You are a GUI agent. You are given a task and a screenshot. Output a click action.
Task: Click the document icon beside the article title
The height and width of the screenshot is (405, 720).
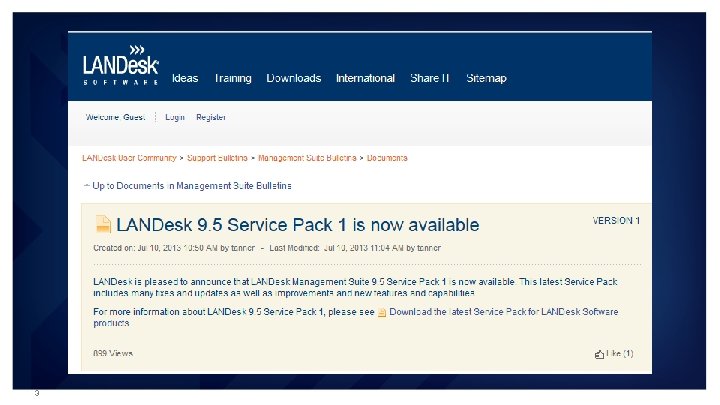(x=103, y=224)
